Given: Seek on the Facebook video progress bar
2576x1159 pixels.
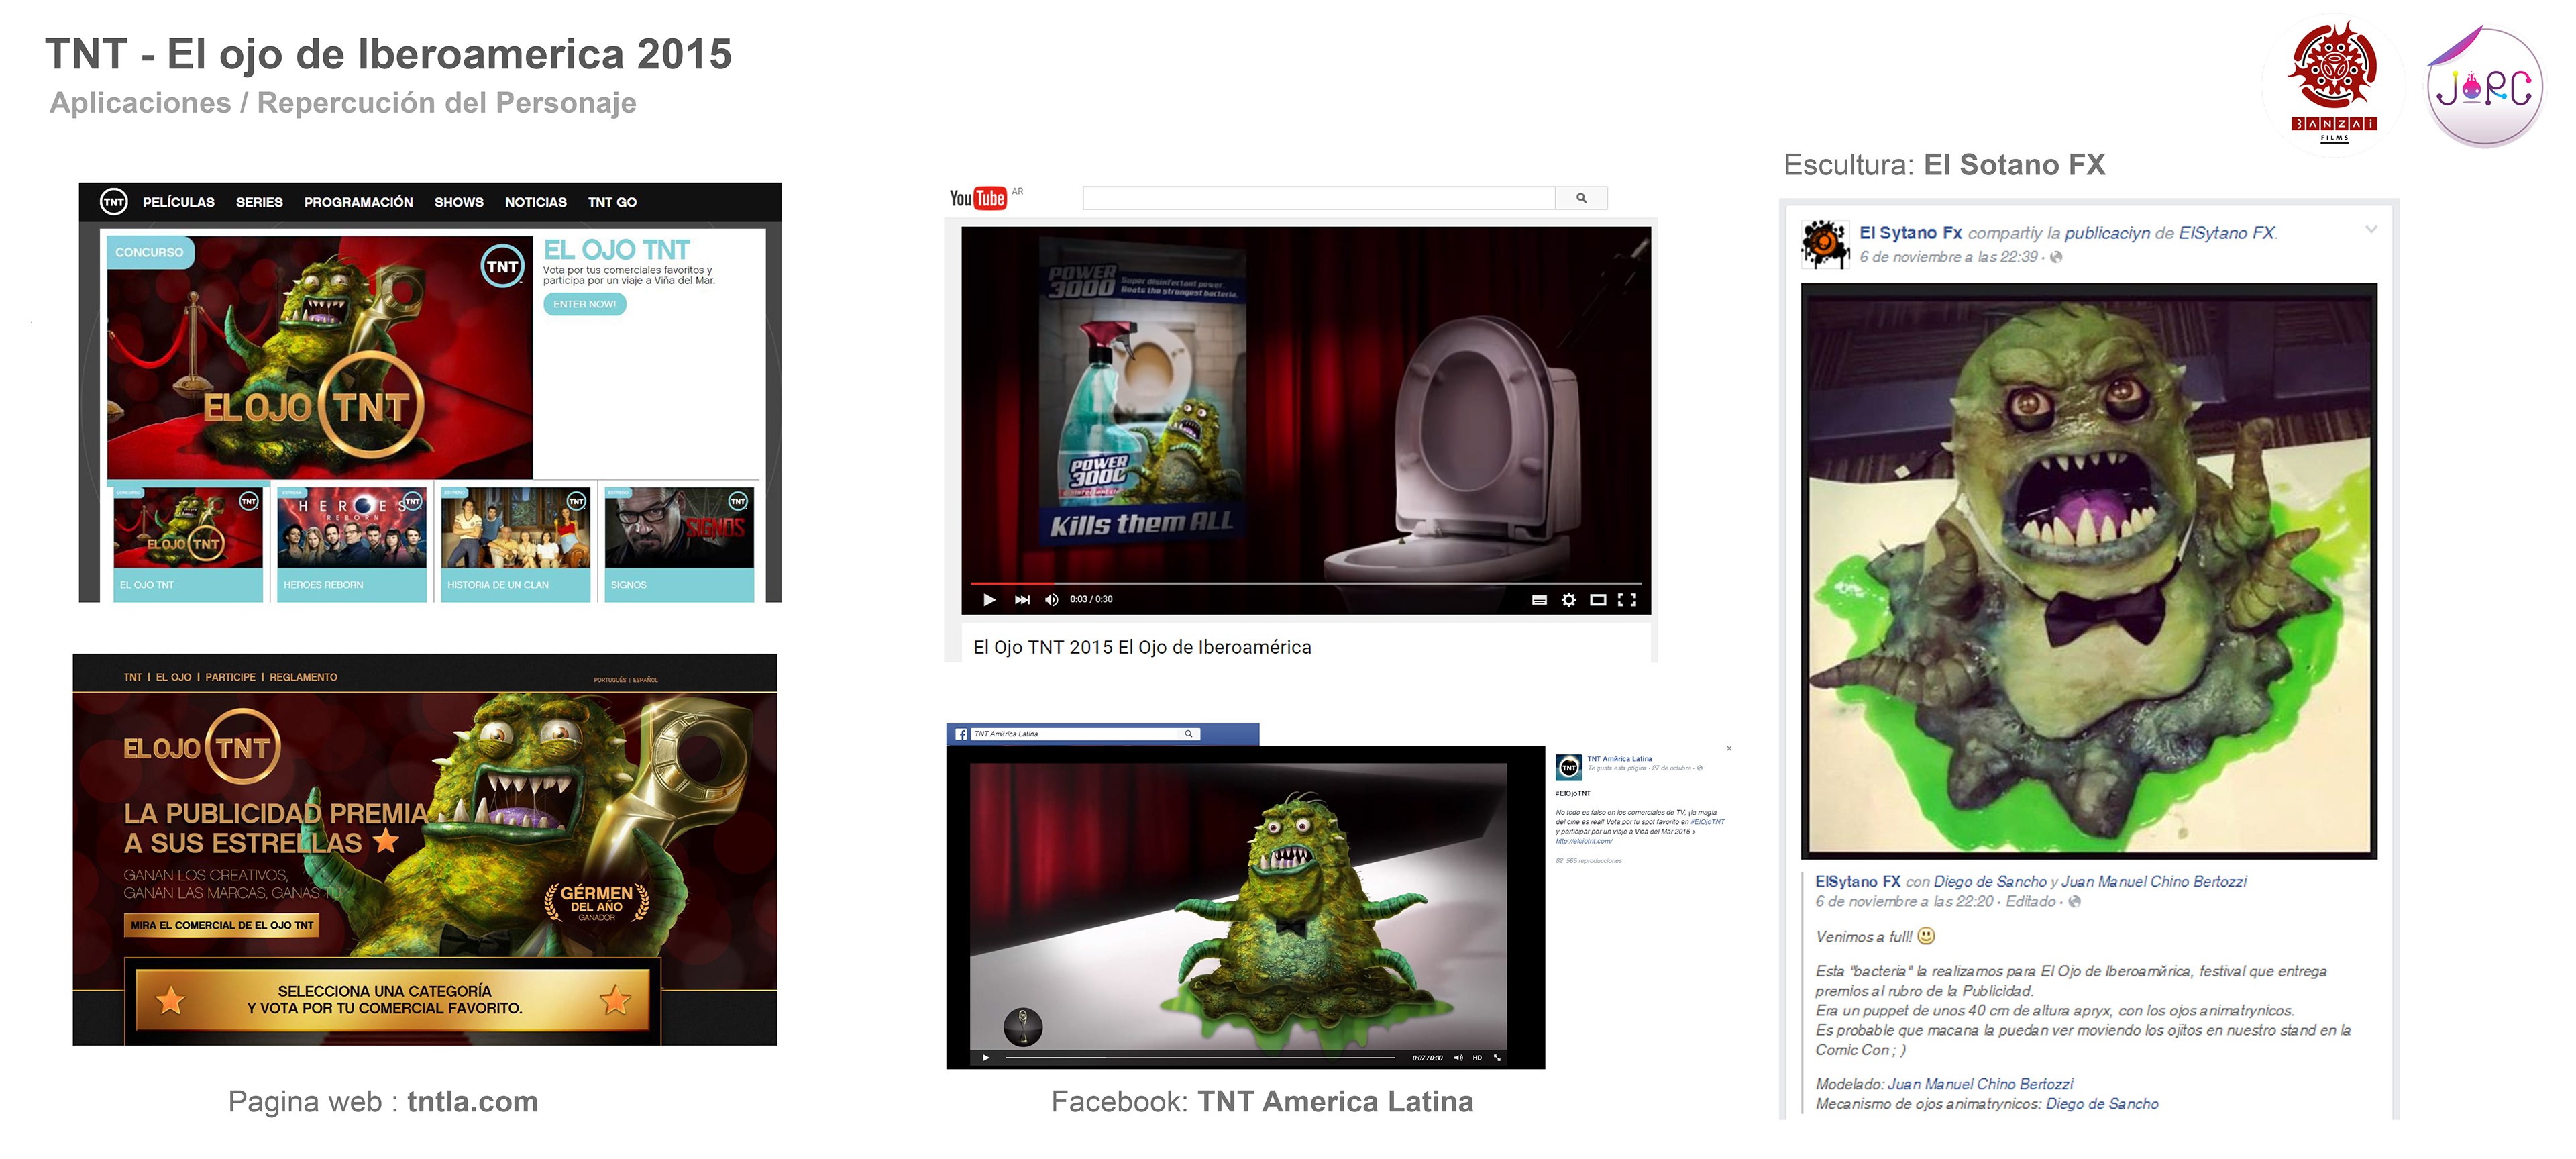Looking at the screenshot, I should point(1200,1057).
